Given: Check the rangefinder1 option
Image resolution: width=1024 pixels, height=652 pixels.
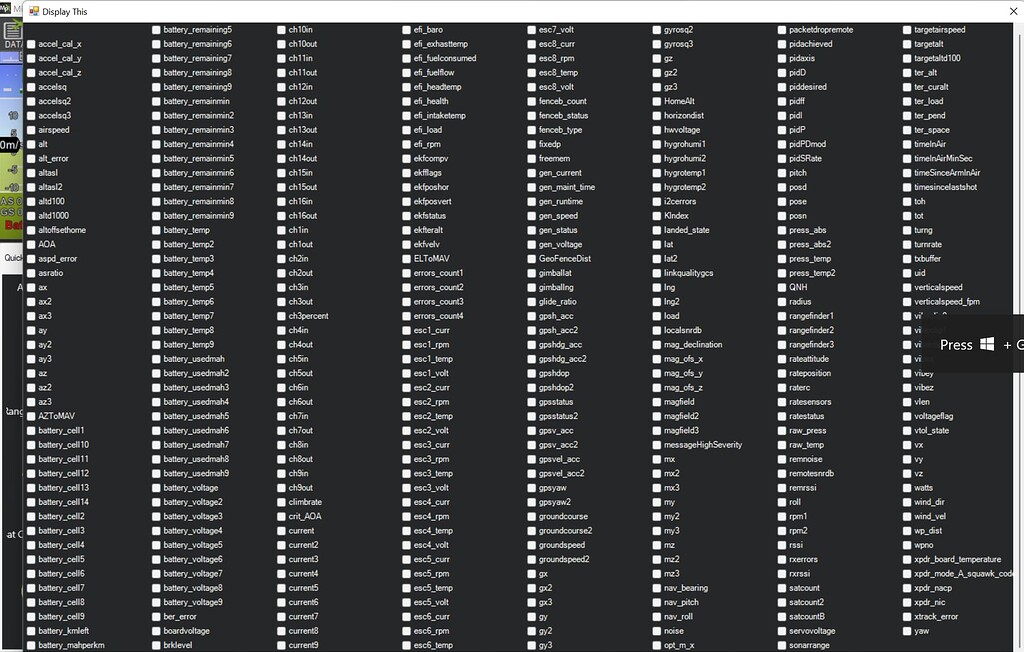Looking at the screenshot, I should (x=782, y=317).
